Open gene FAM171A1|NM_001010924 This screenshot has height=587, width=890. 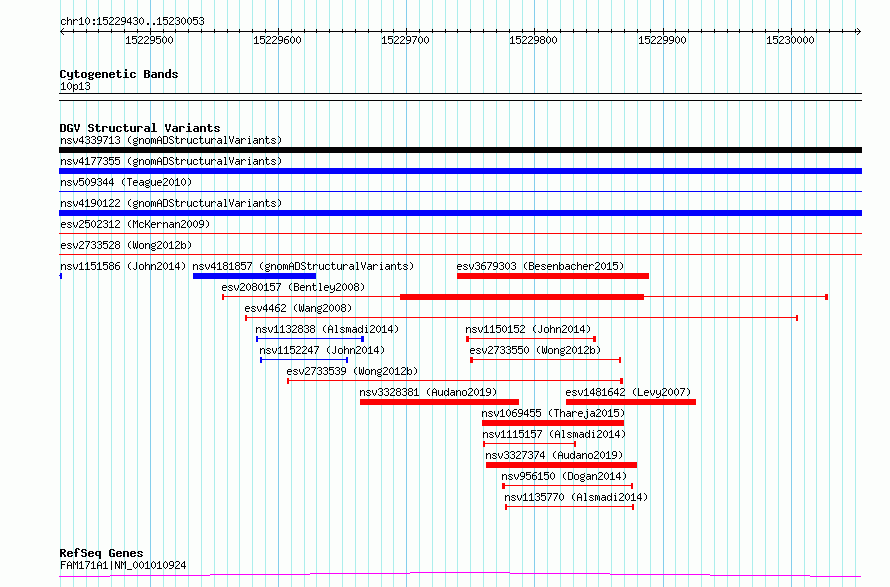[123, 565]
